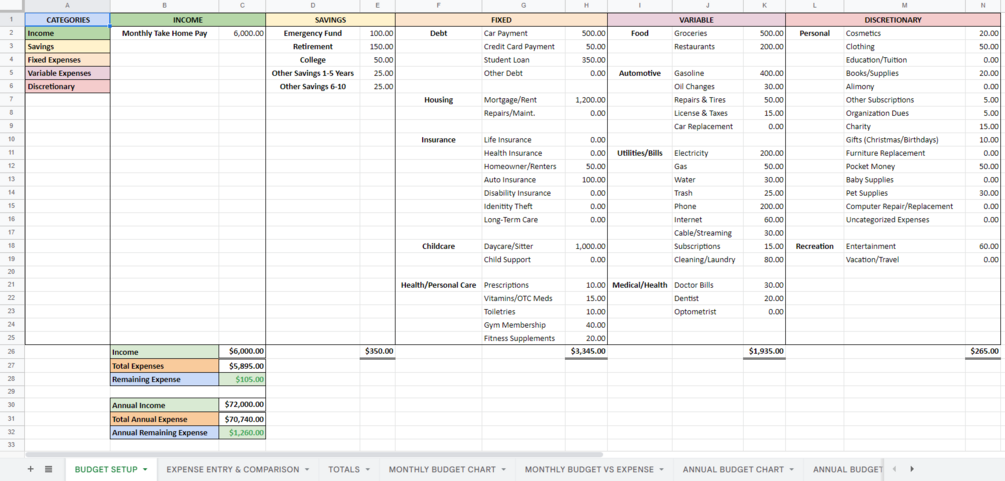Screen dimensions: 1005x481
Task: Select the INCOME header cell
Action: point(188,20)
